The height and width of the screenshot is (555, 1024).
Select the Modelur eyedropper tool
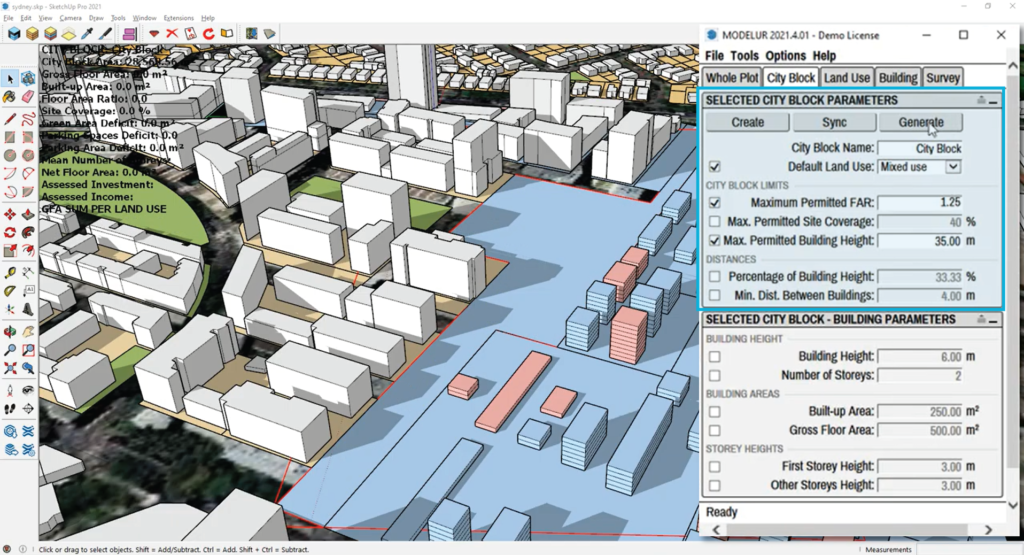pos(87,33)
